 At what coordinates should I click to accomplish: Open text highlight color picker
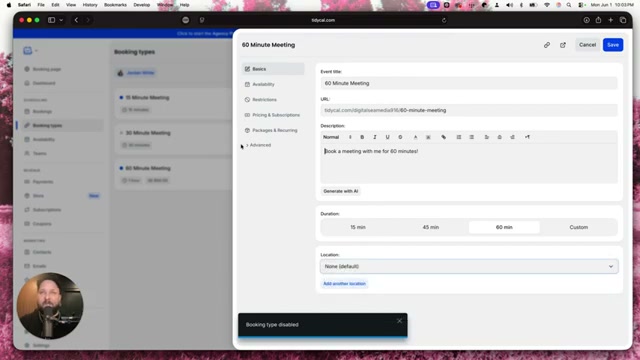coord(428,137)
